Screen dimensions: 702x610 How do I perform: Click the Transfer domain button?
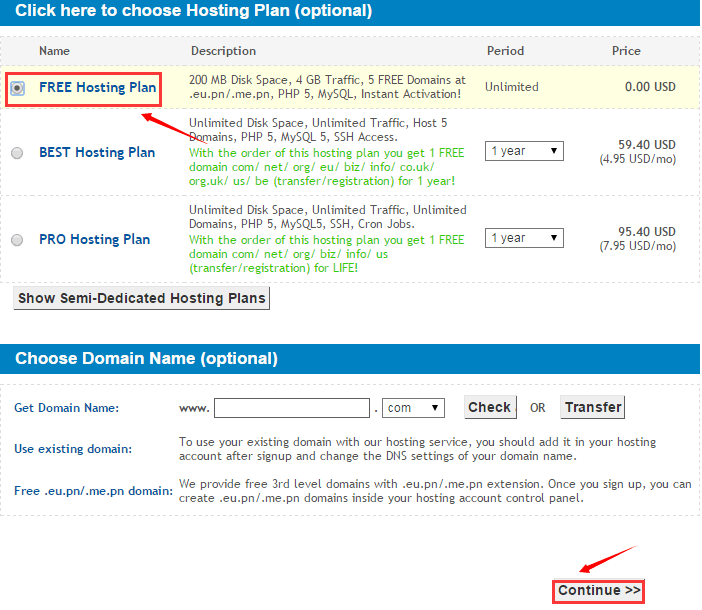coord(593,407)
